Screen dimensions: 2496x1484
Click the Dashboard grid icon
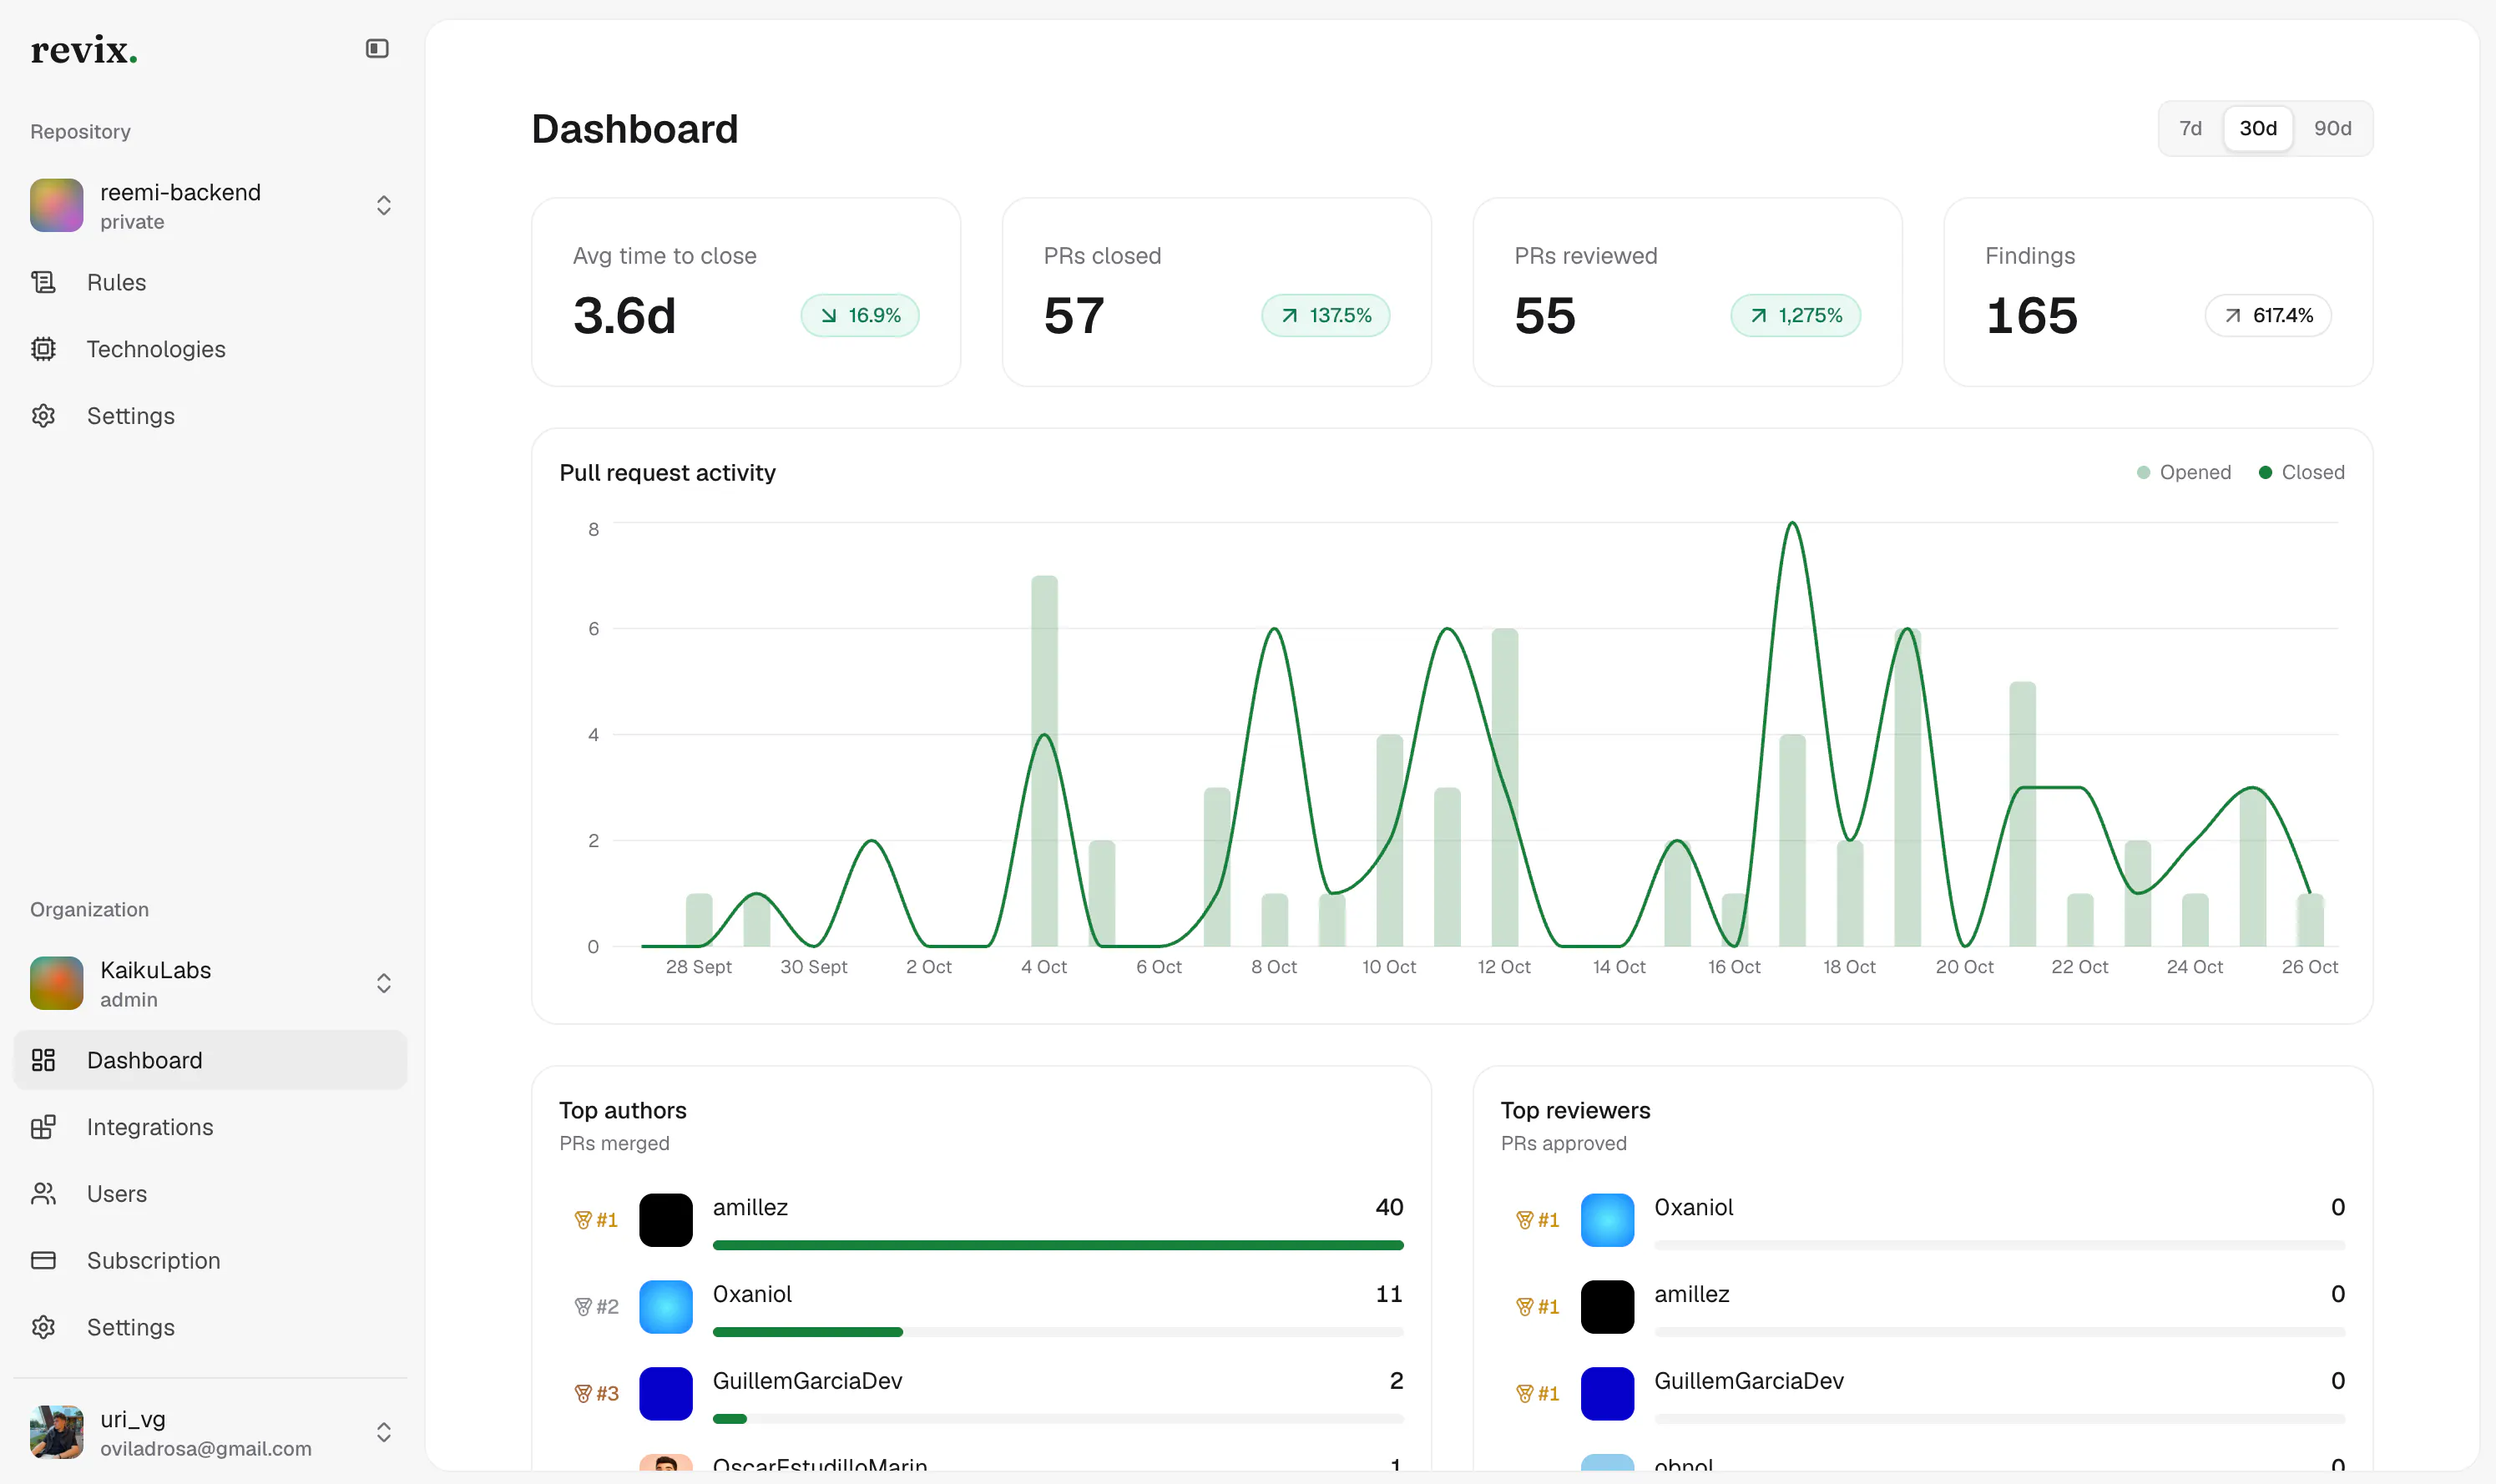(x=43, y=1060)
